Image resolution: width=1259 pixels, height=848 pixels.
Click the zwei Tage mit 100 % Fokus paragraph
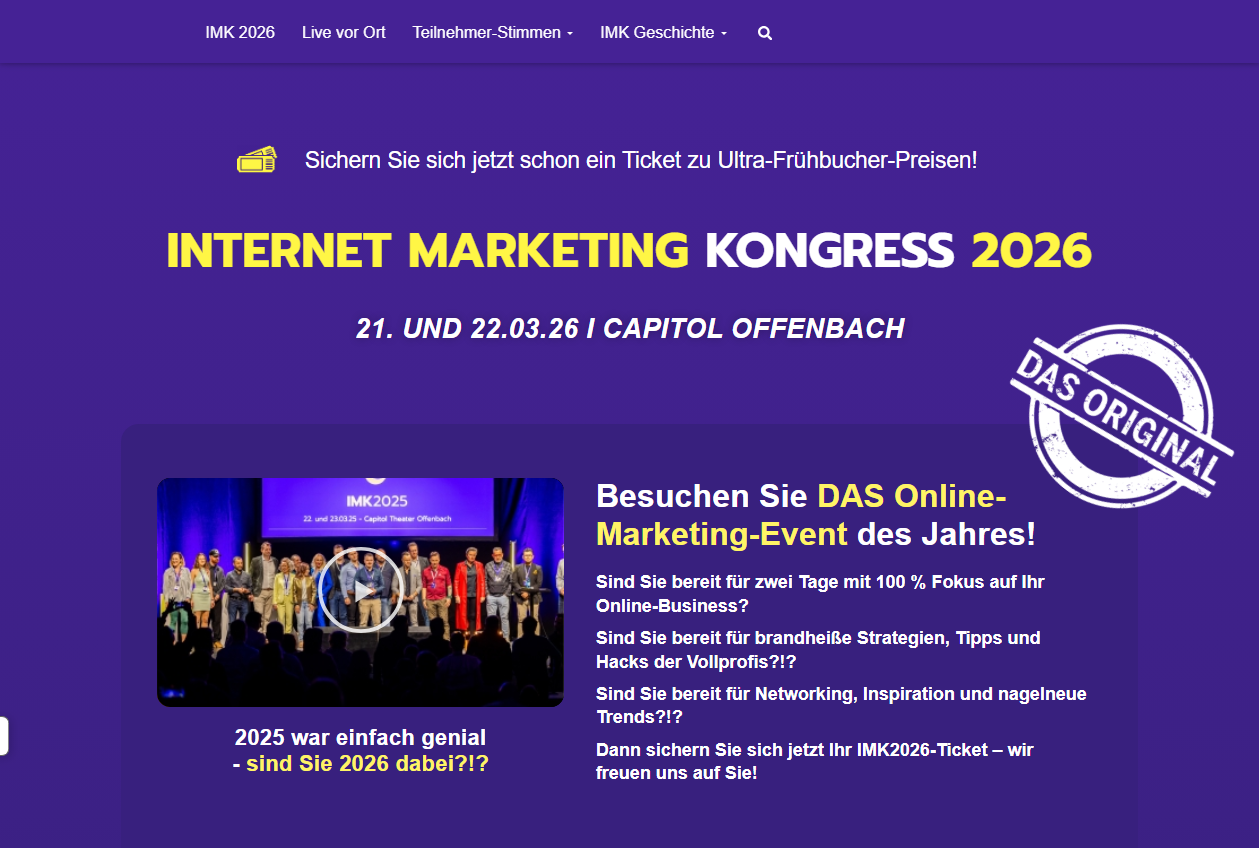[820, 593]
